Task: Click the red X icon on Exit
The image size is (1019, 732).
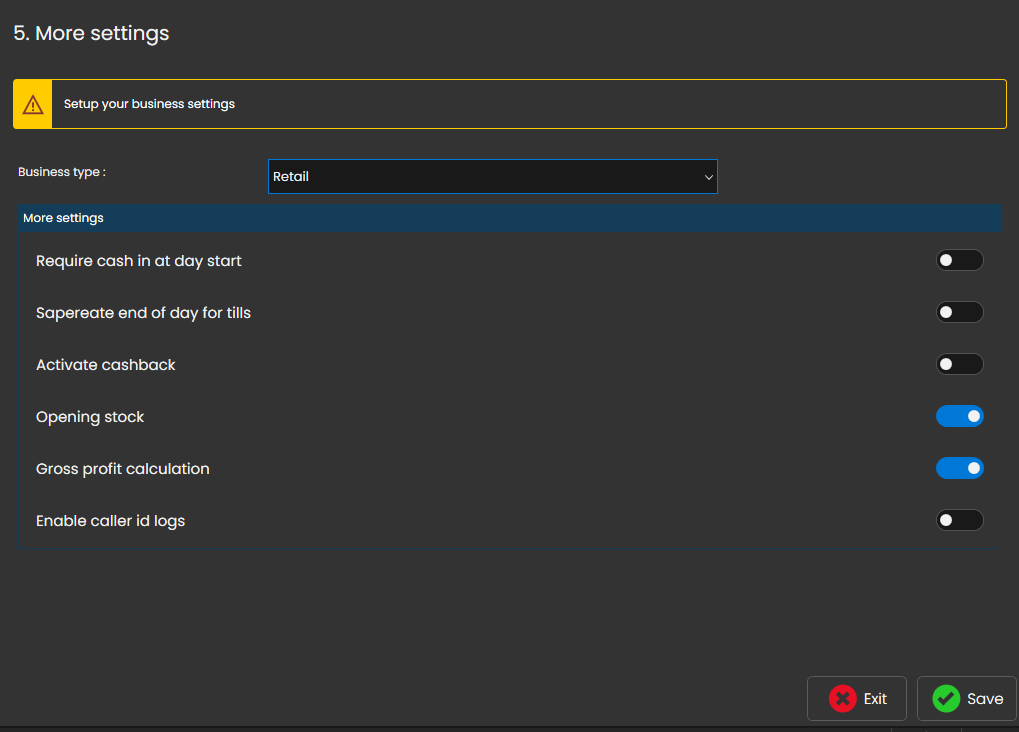Action: tap(843, 699)
